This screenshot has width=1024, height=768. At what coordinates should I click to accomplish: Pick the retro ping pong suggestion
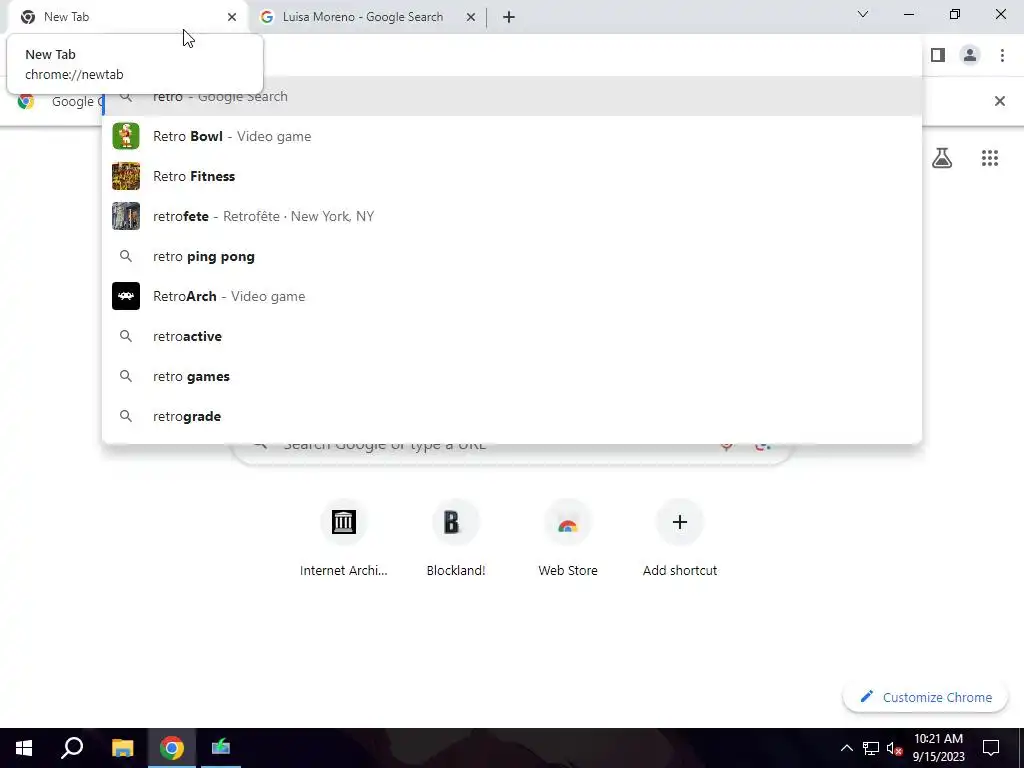[512, 256]
